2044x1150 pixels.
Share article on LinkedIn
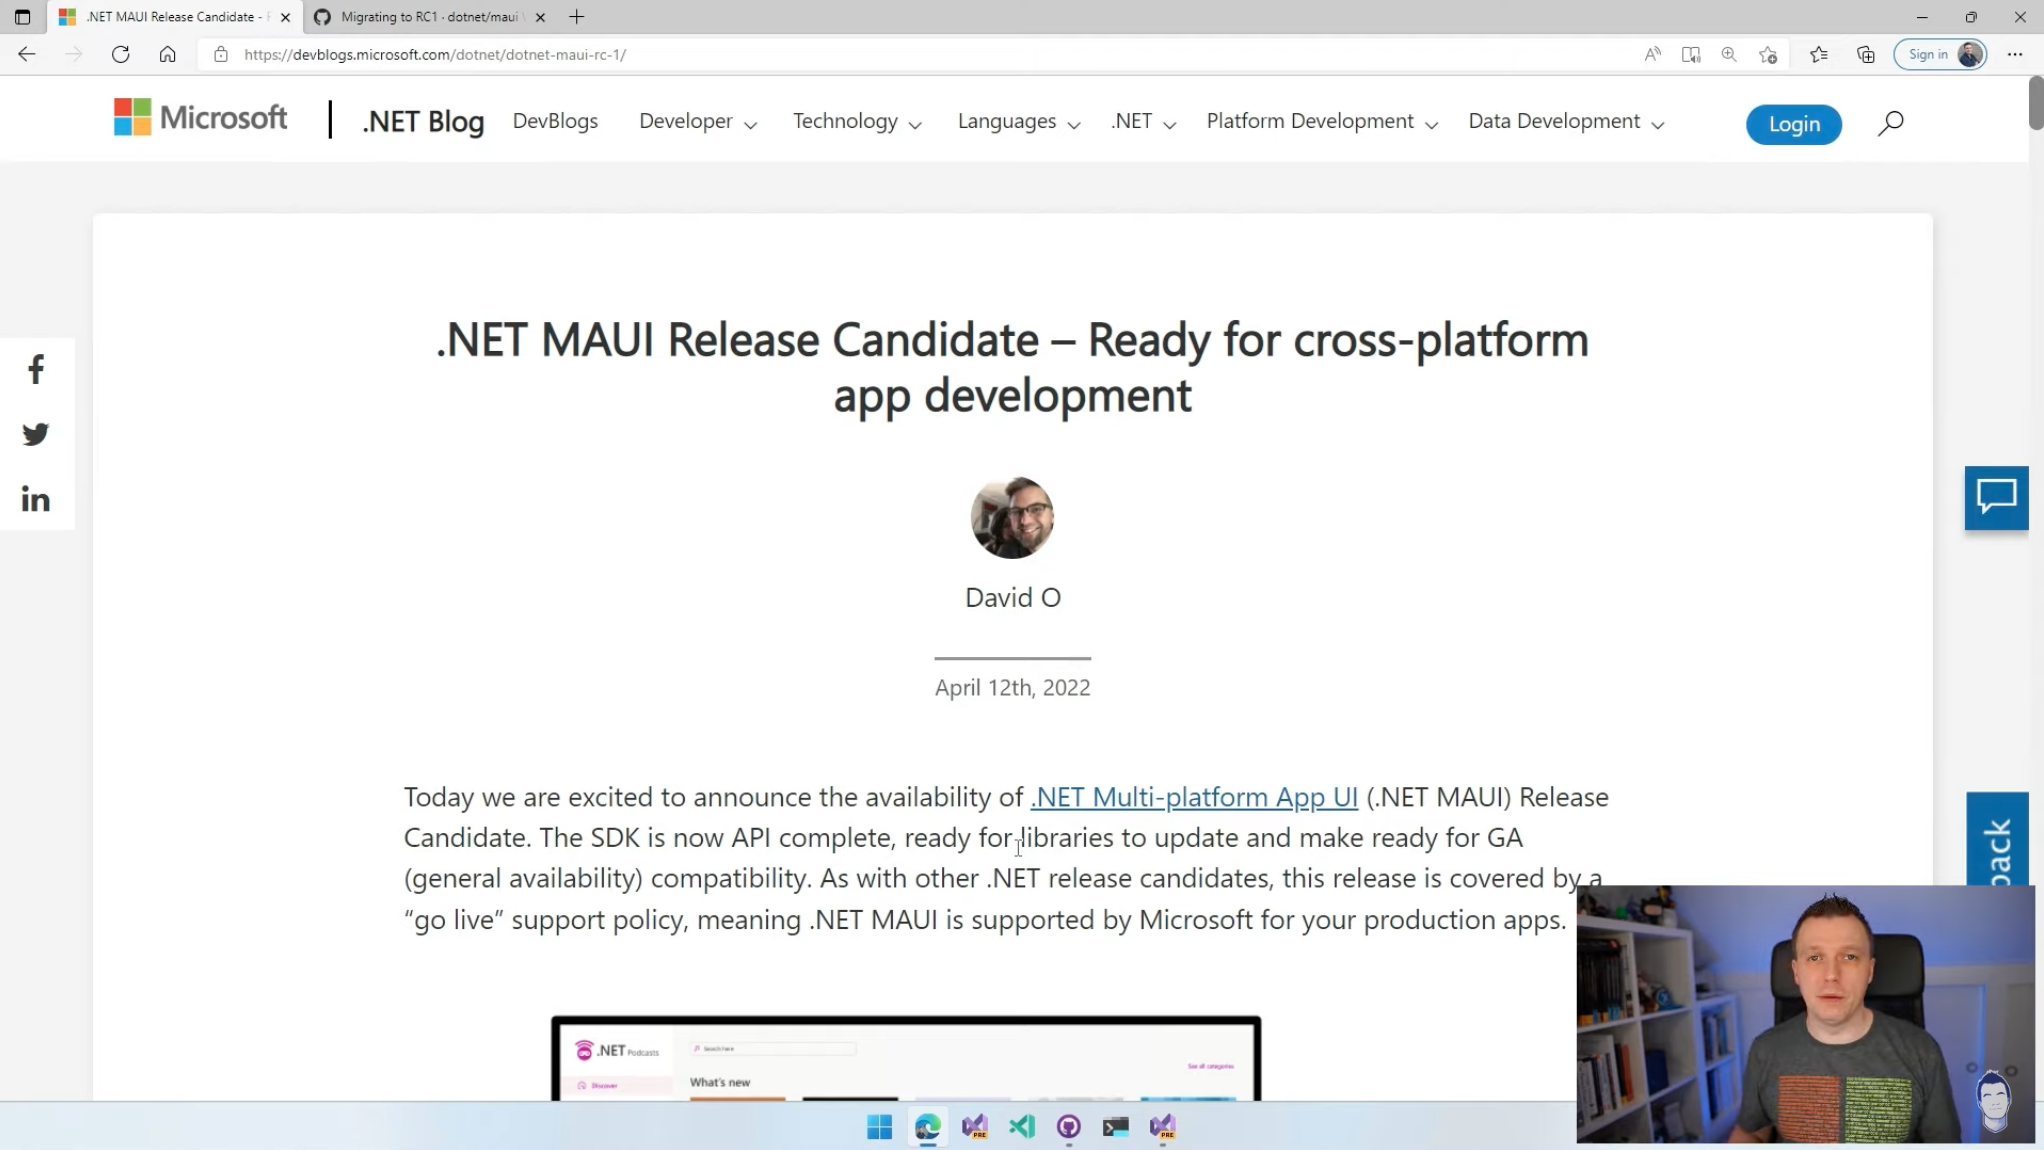click(36, 499)
